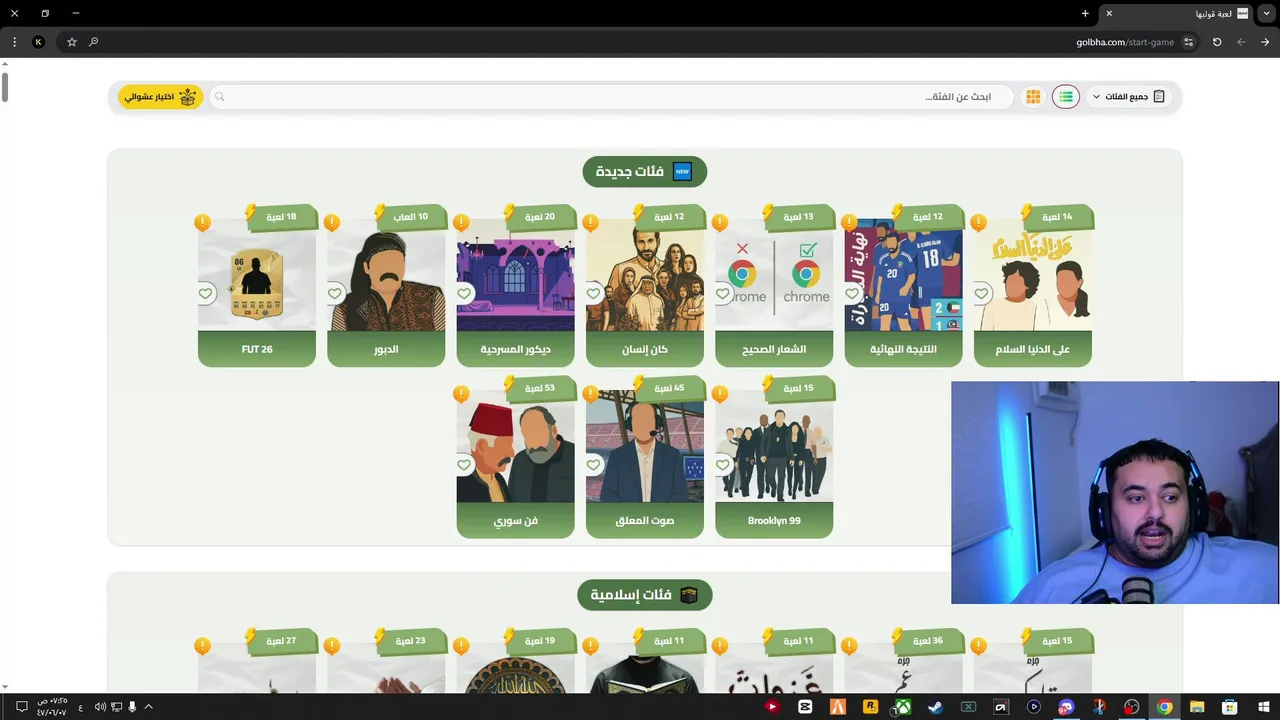Favorite the صوت المعلق category heart
The image size is (1280, 720).
[x=593, y=465]
